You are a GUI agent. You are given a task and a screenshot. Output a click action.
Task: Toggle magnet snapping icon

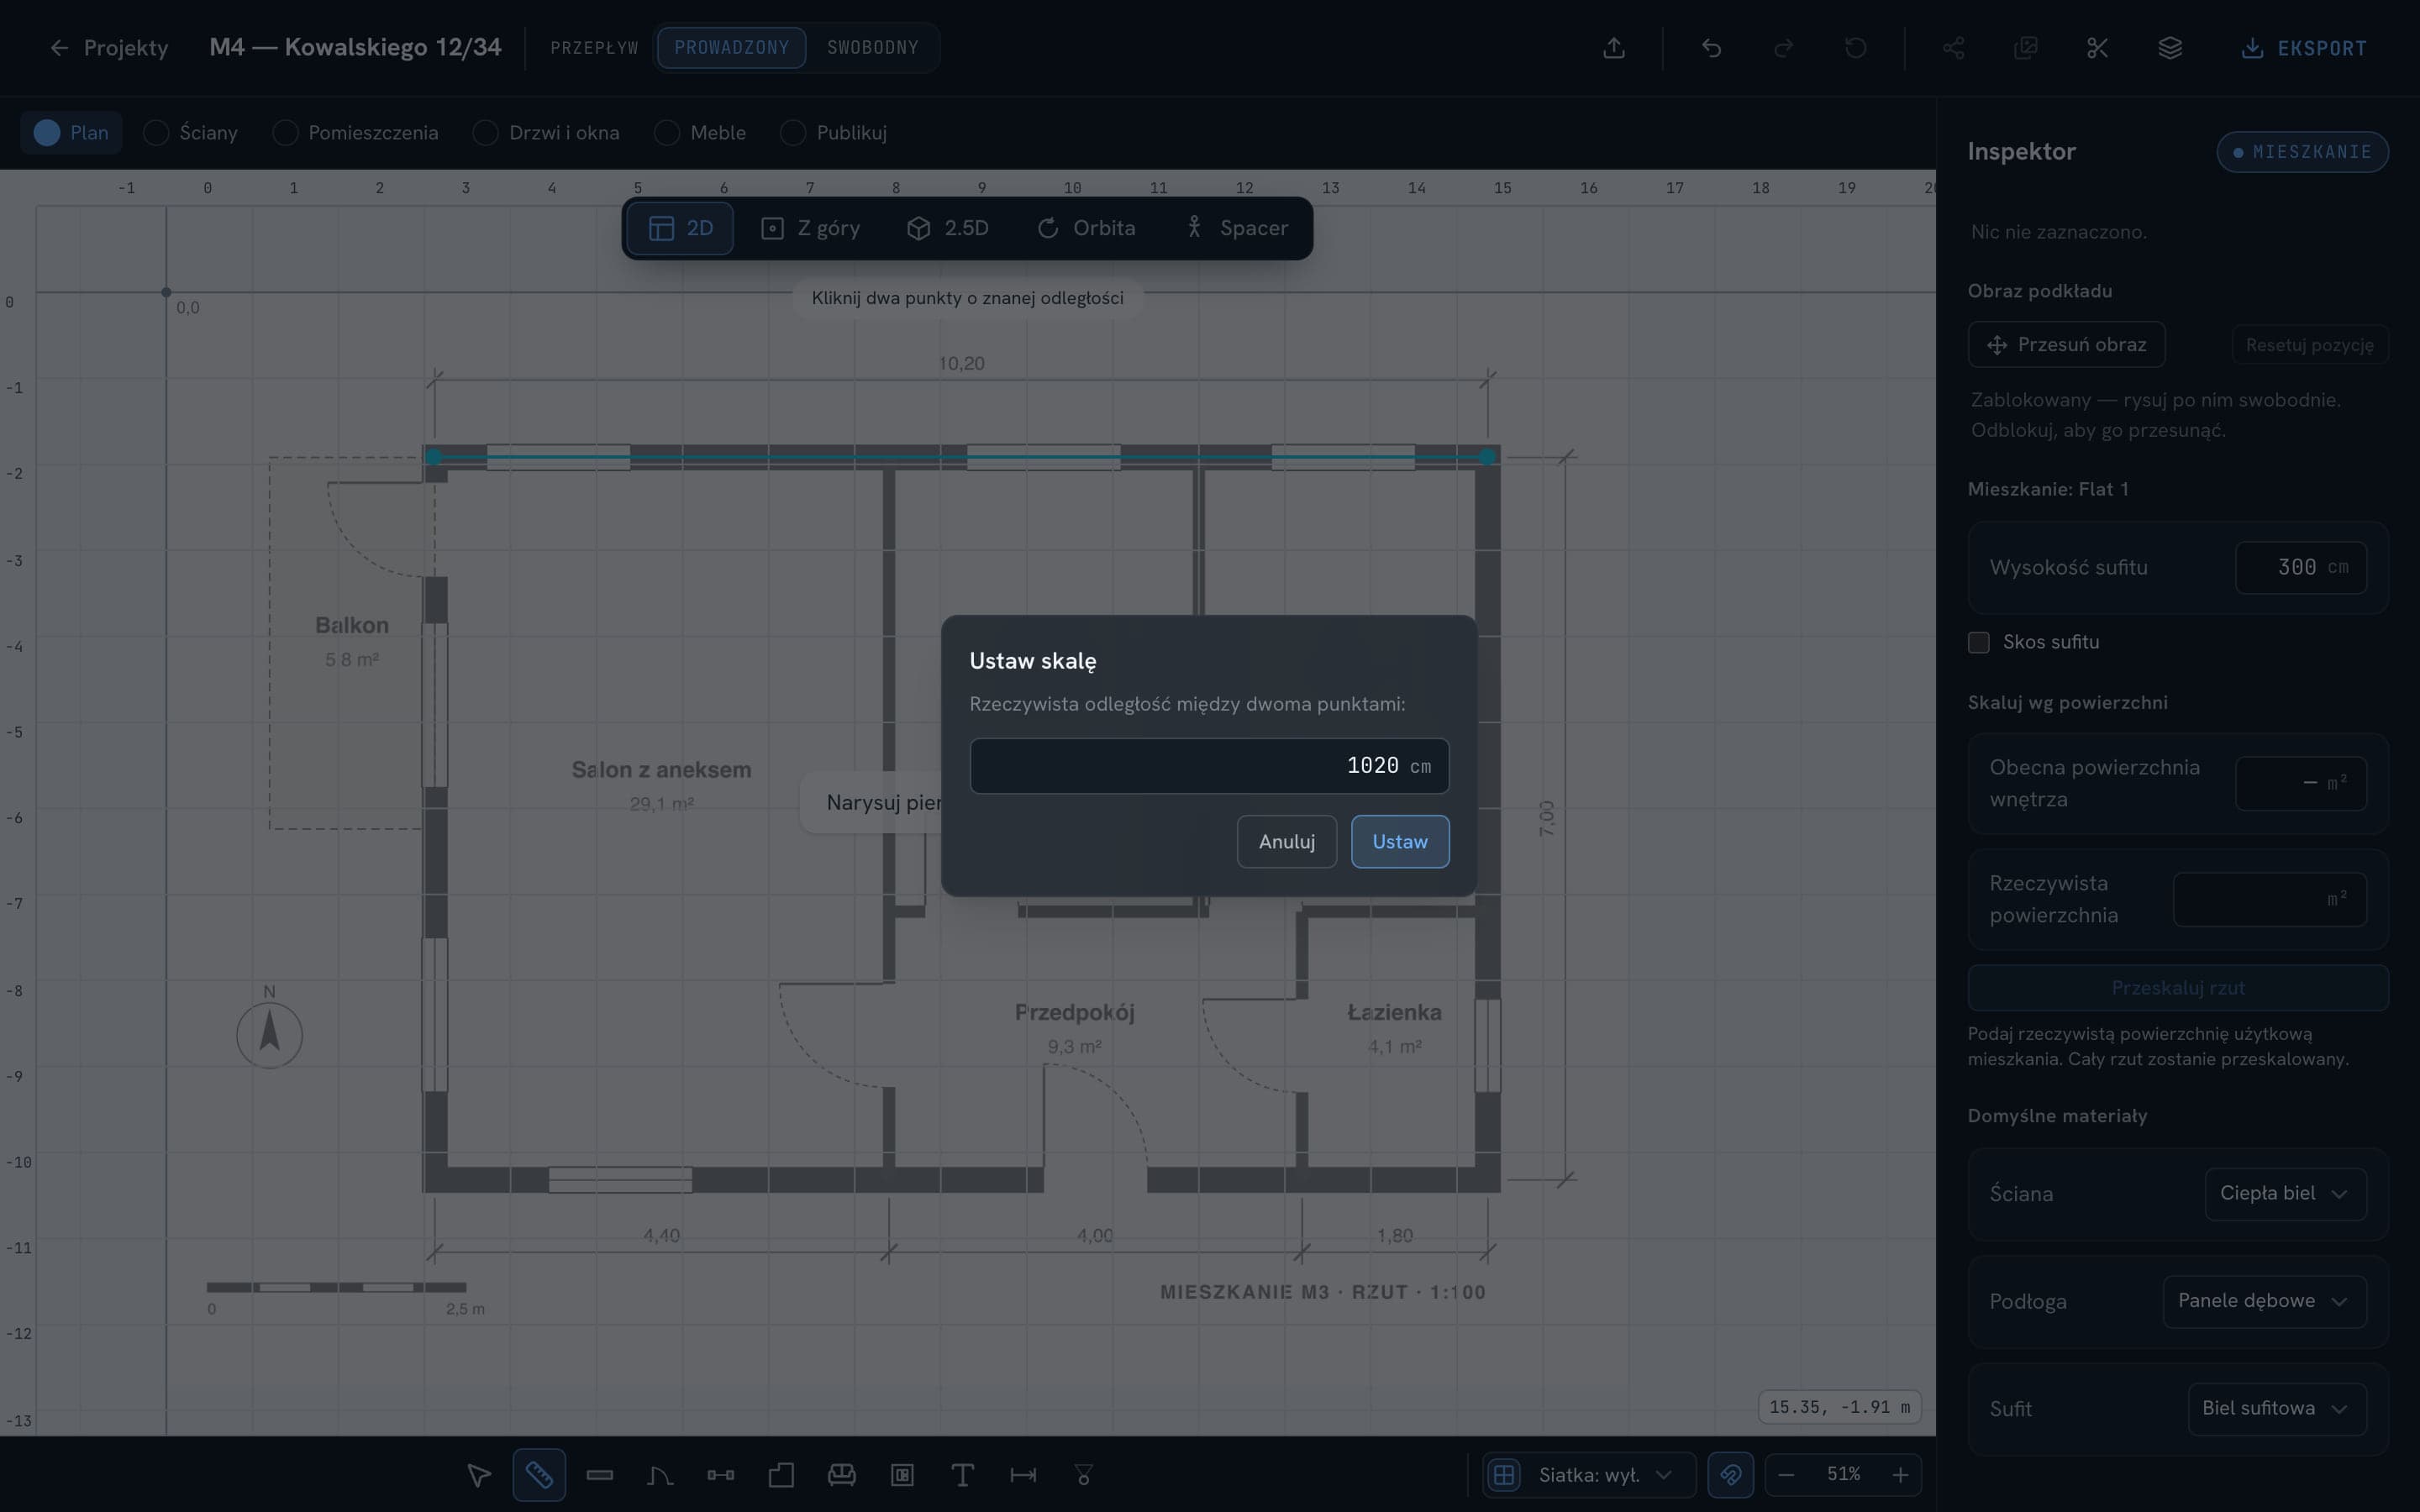(1730, 1475)
